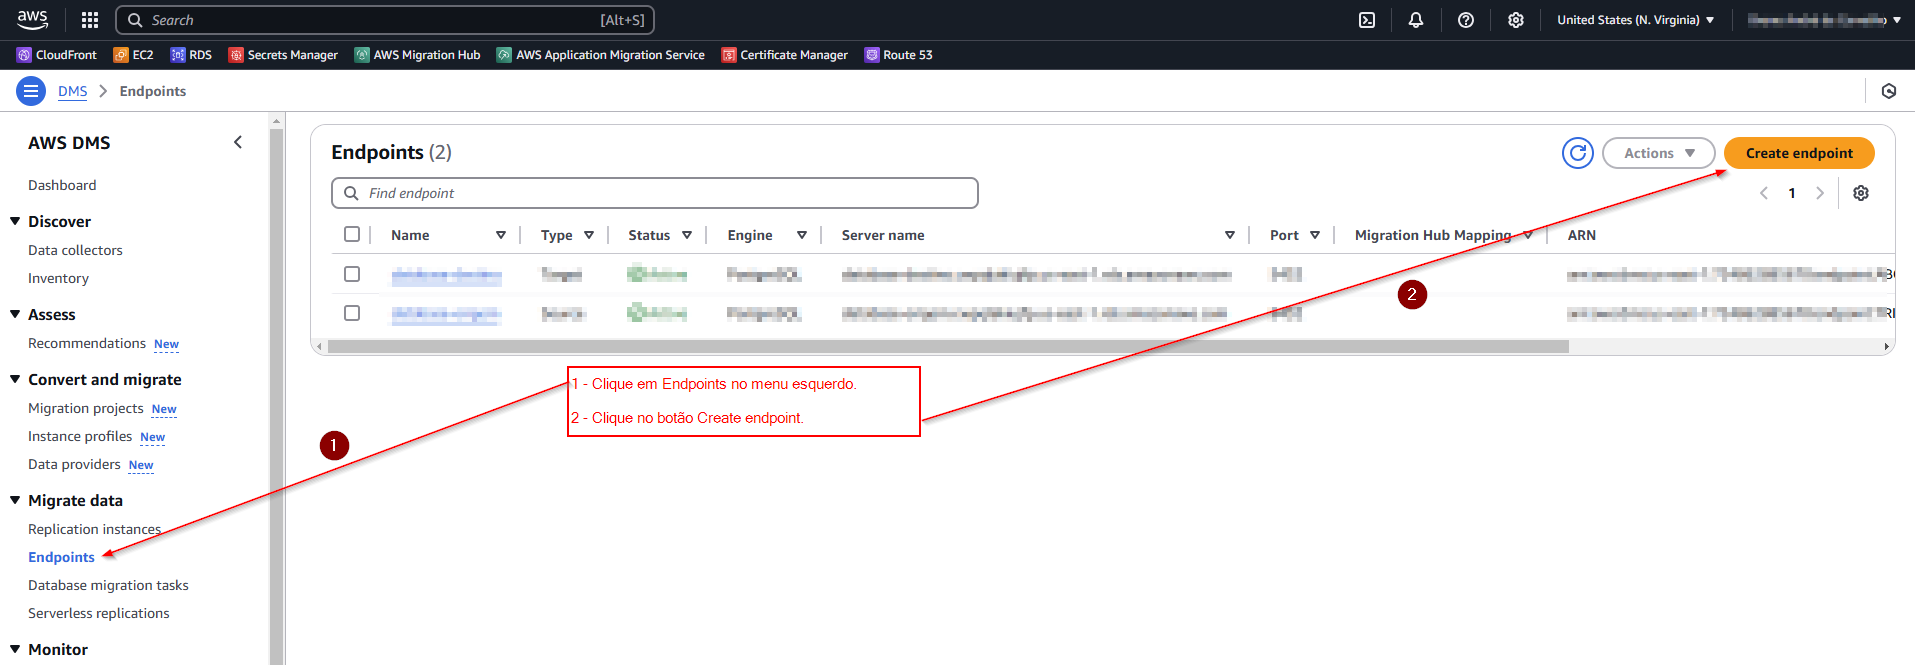This screenshot has width=1915, height=665.
Task: Go to Database migration tasks
Action: click(108, 585)
